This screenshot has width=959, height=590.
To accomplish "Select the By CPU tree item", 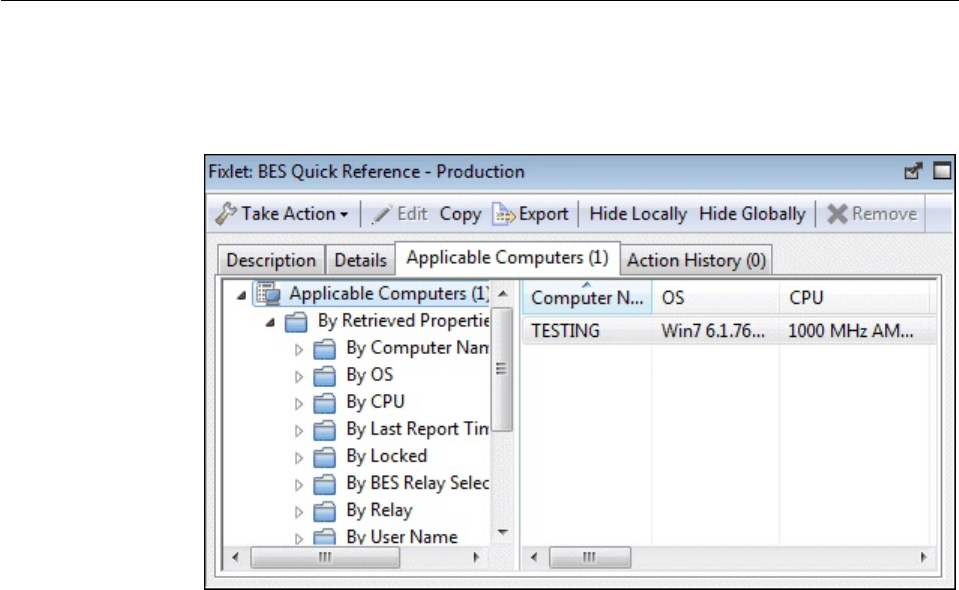I will 375,402.
